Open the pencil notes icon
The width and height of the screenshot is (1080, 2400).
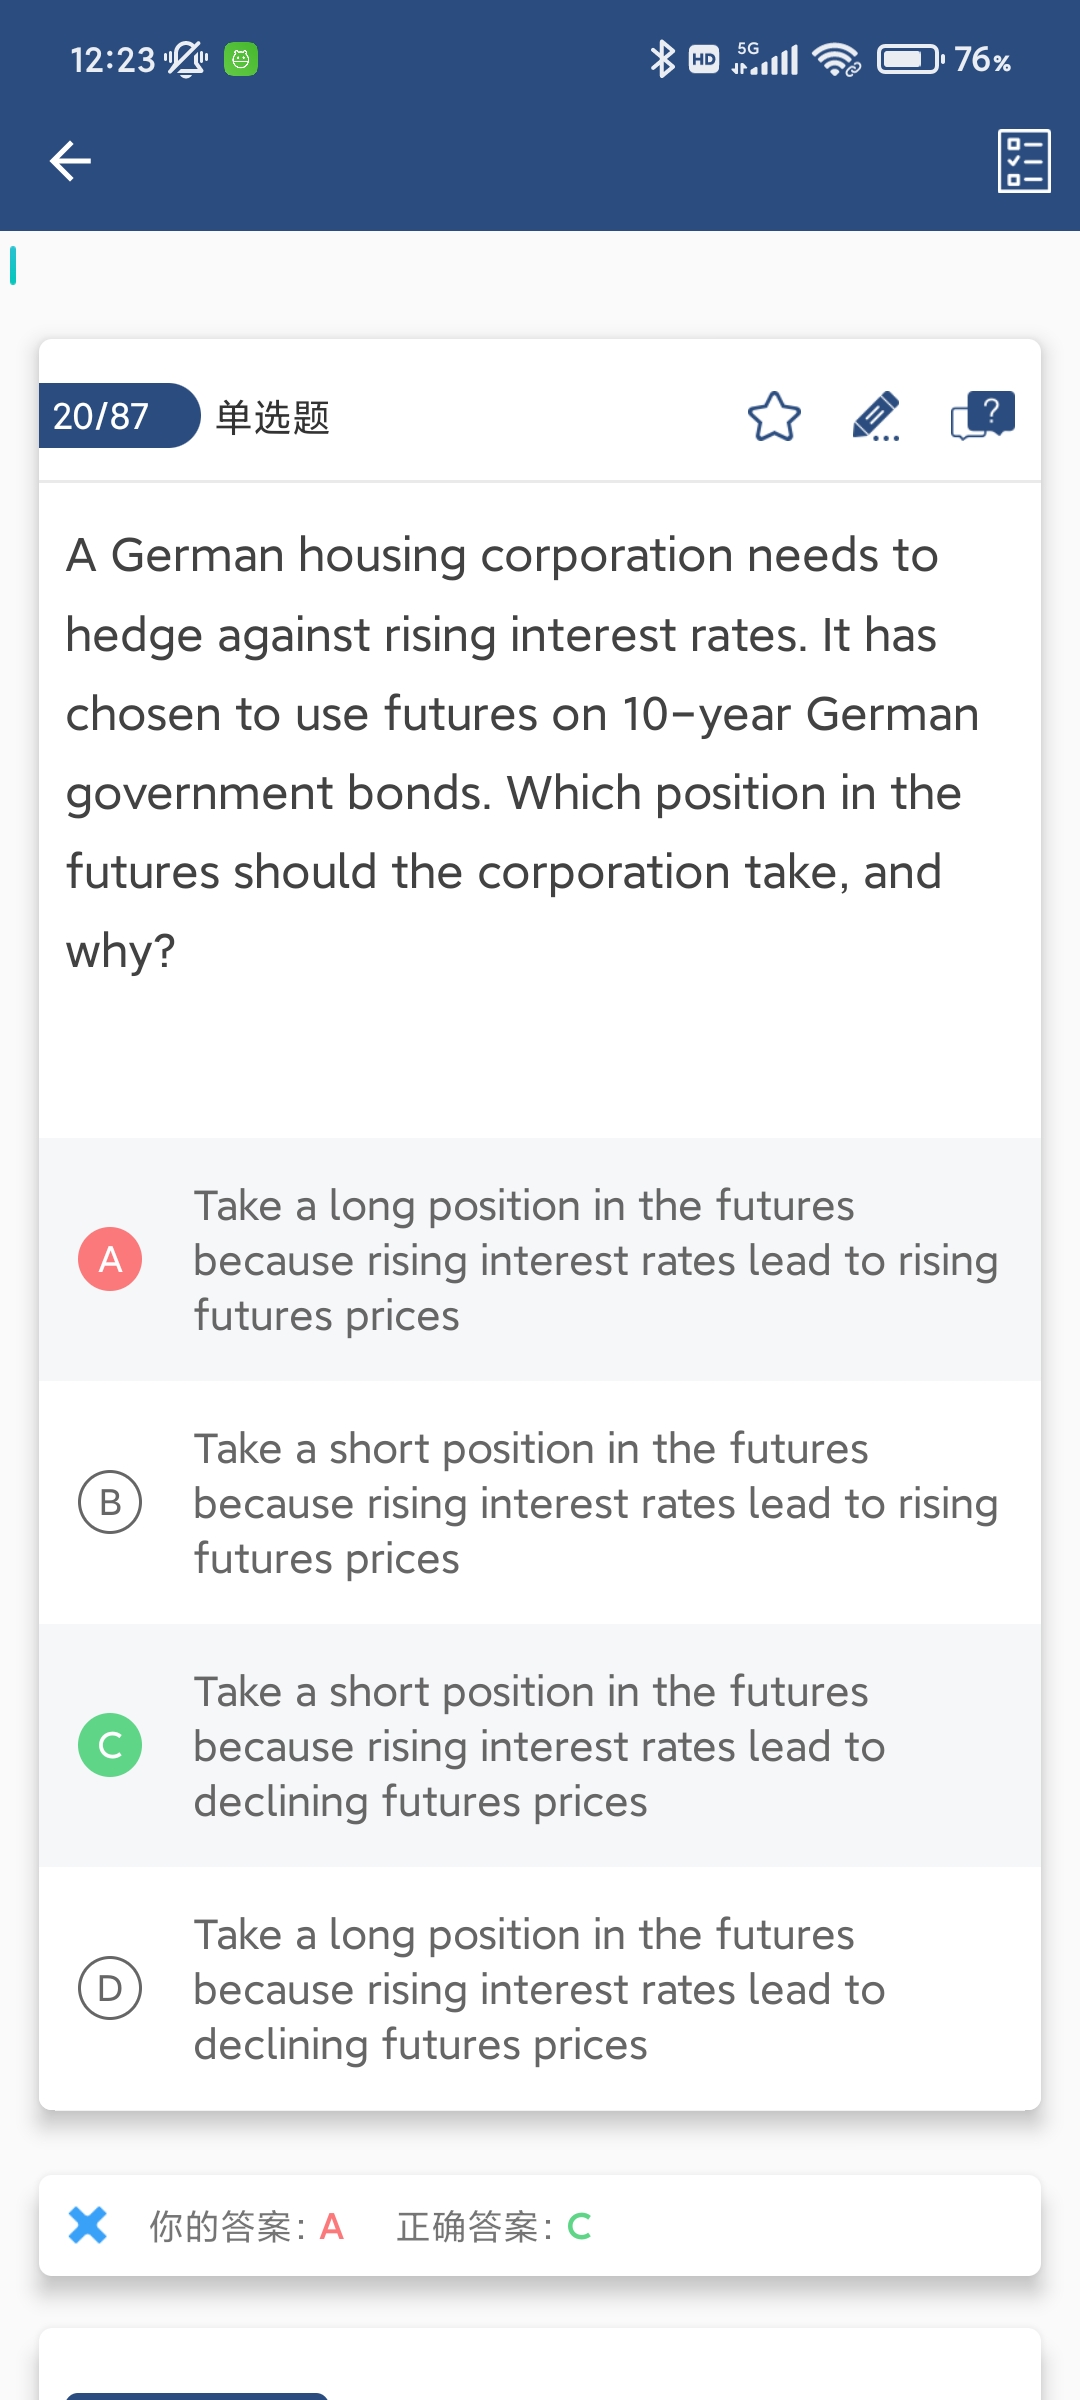pos(876,416)
